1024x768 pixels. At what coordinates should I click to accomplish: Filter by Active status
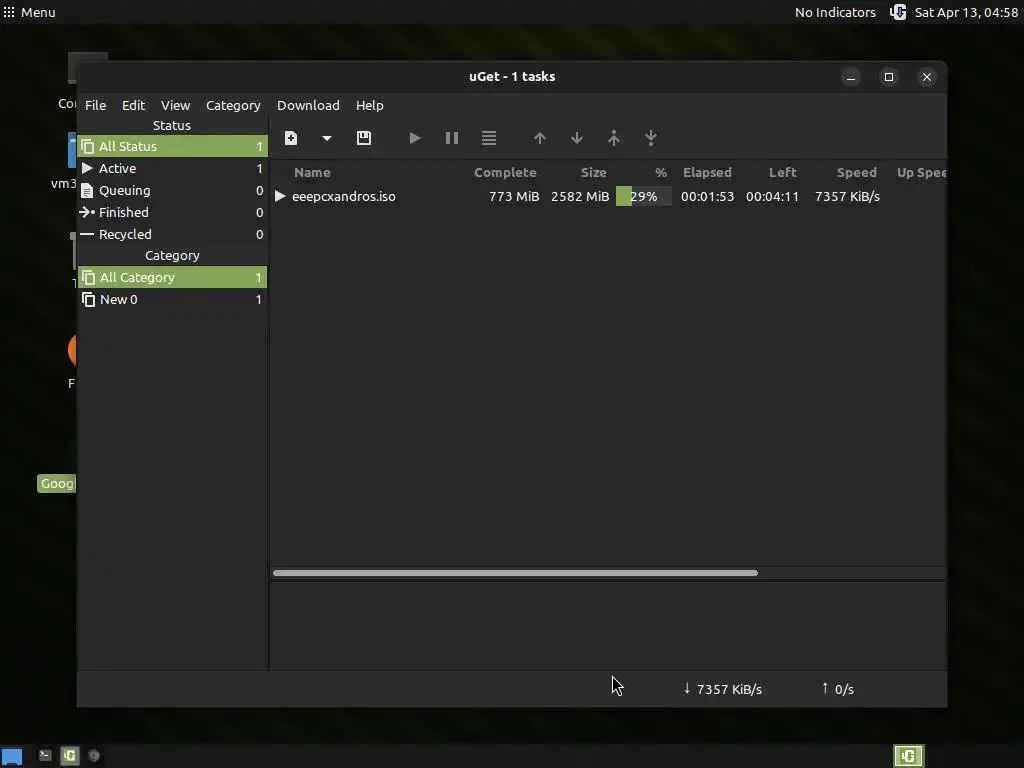[x=172, y=168]
